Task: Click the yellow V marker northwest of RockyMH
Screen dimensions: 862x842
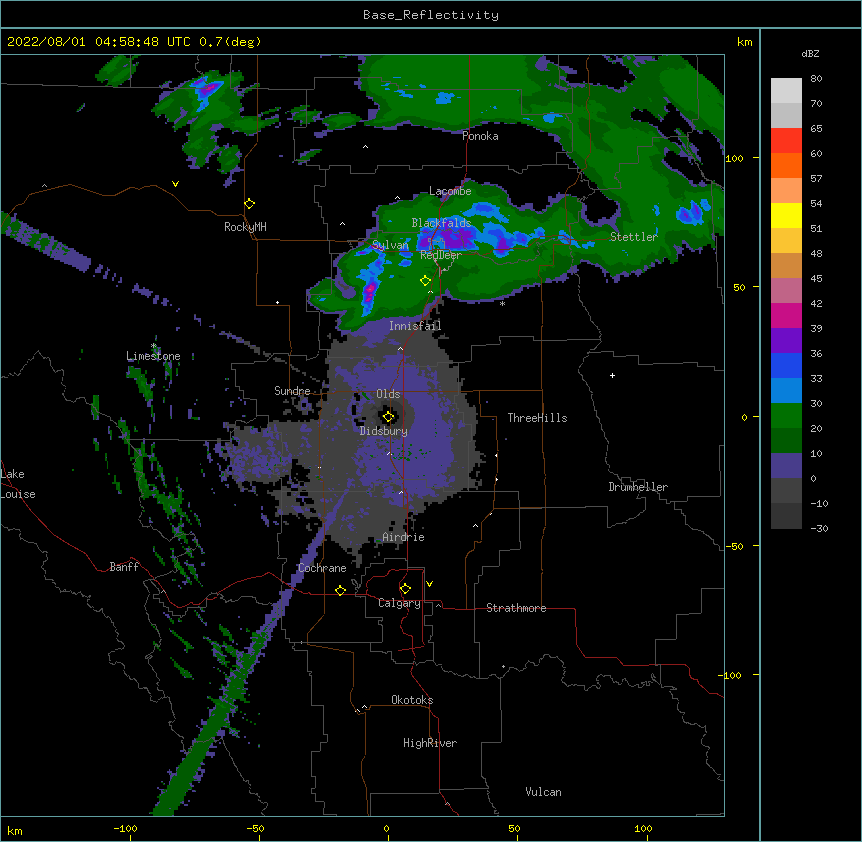Action: click(175, 184)
